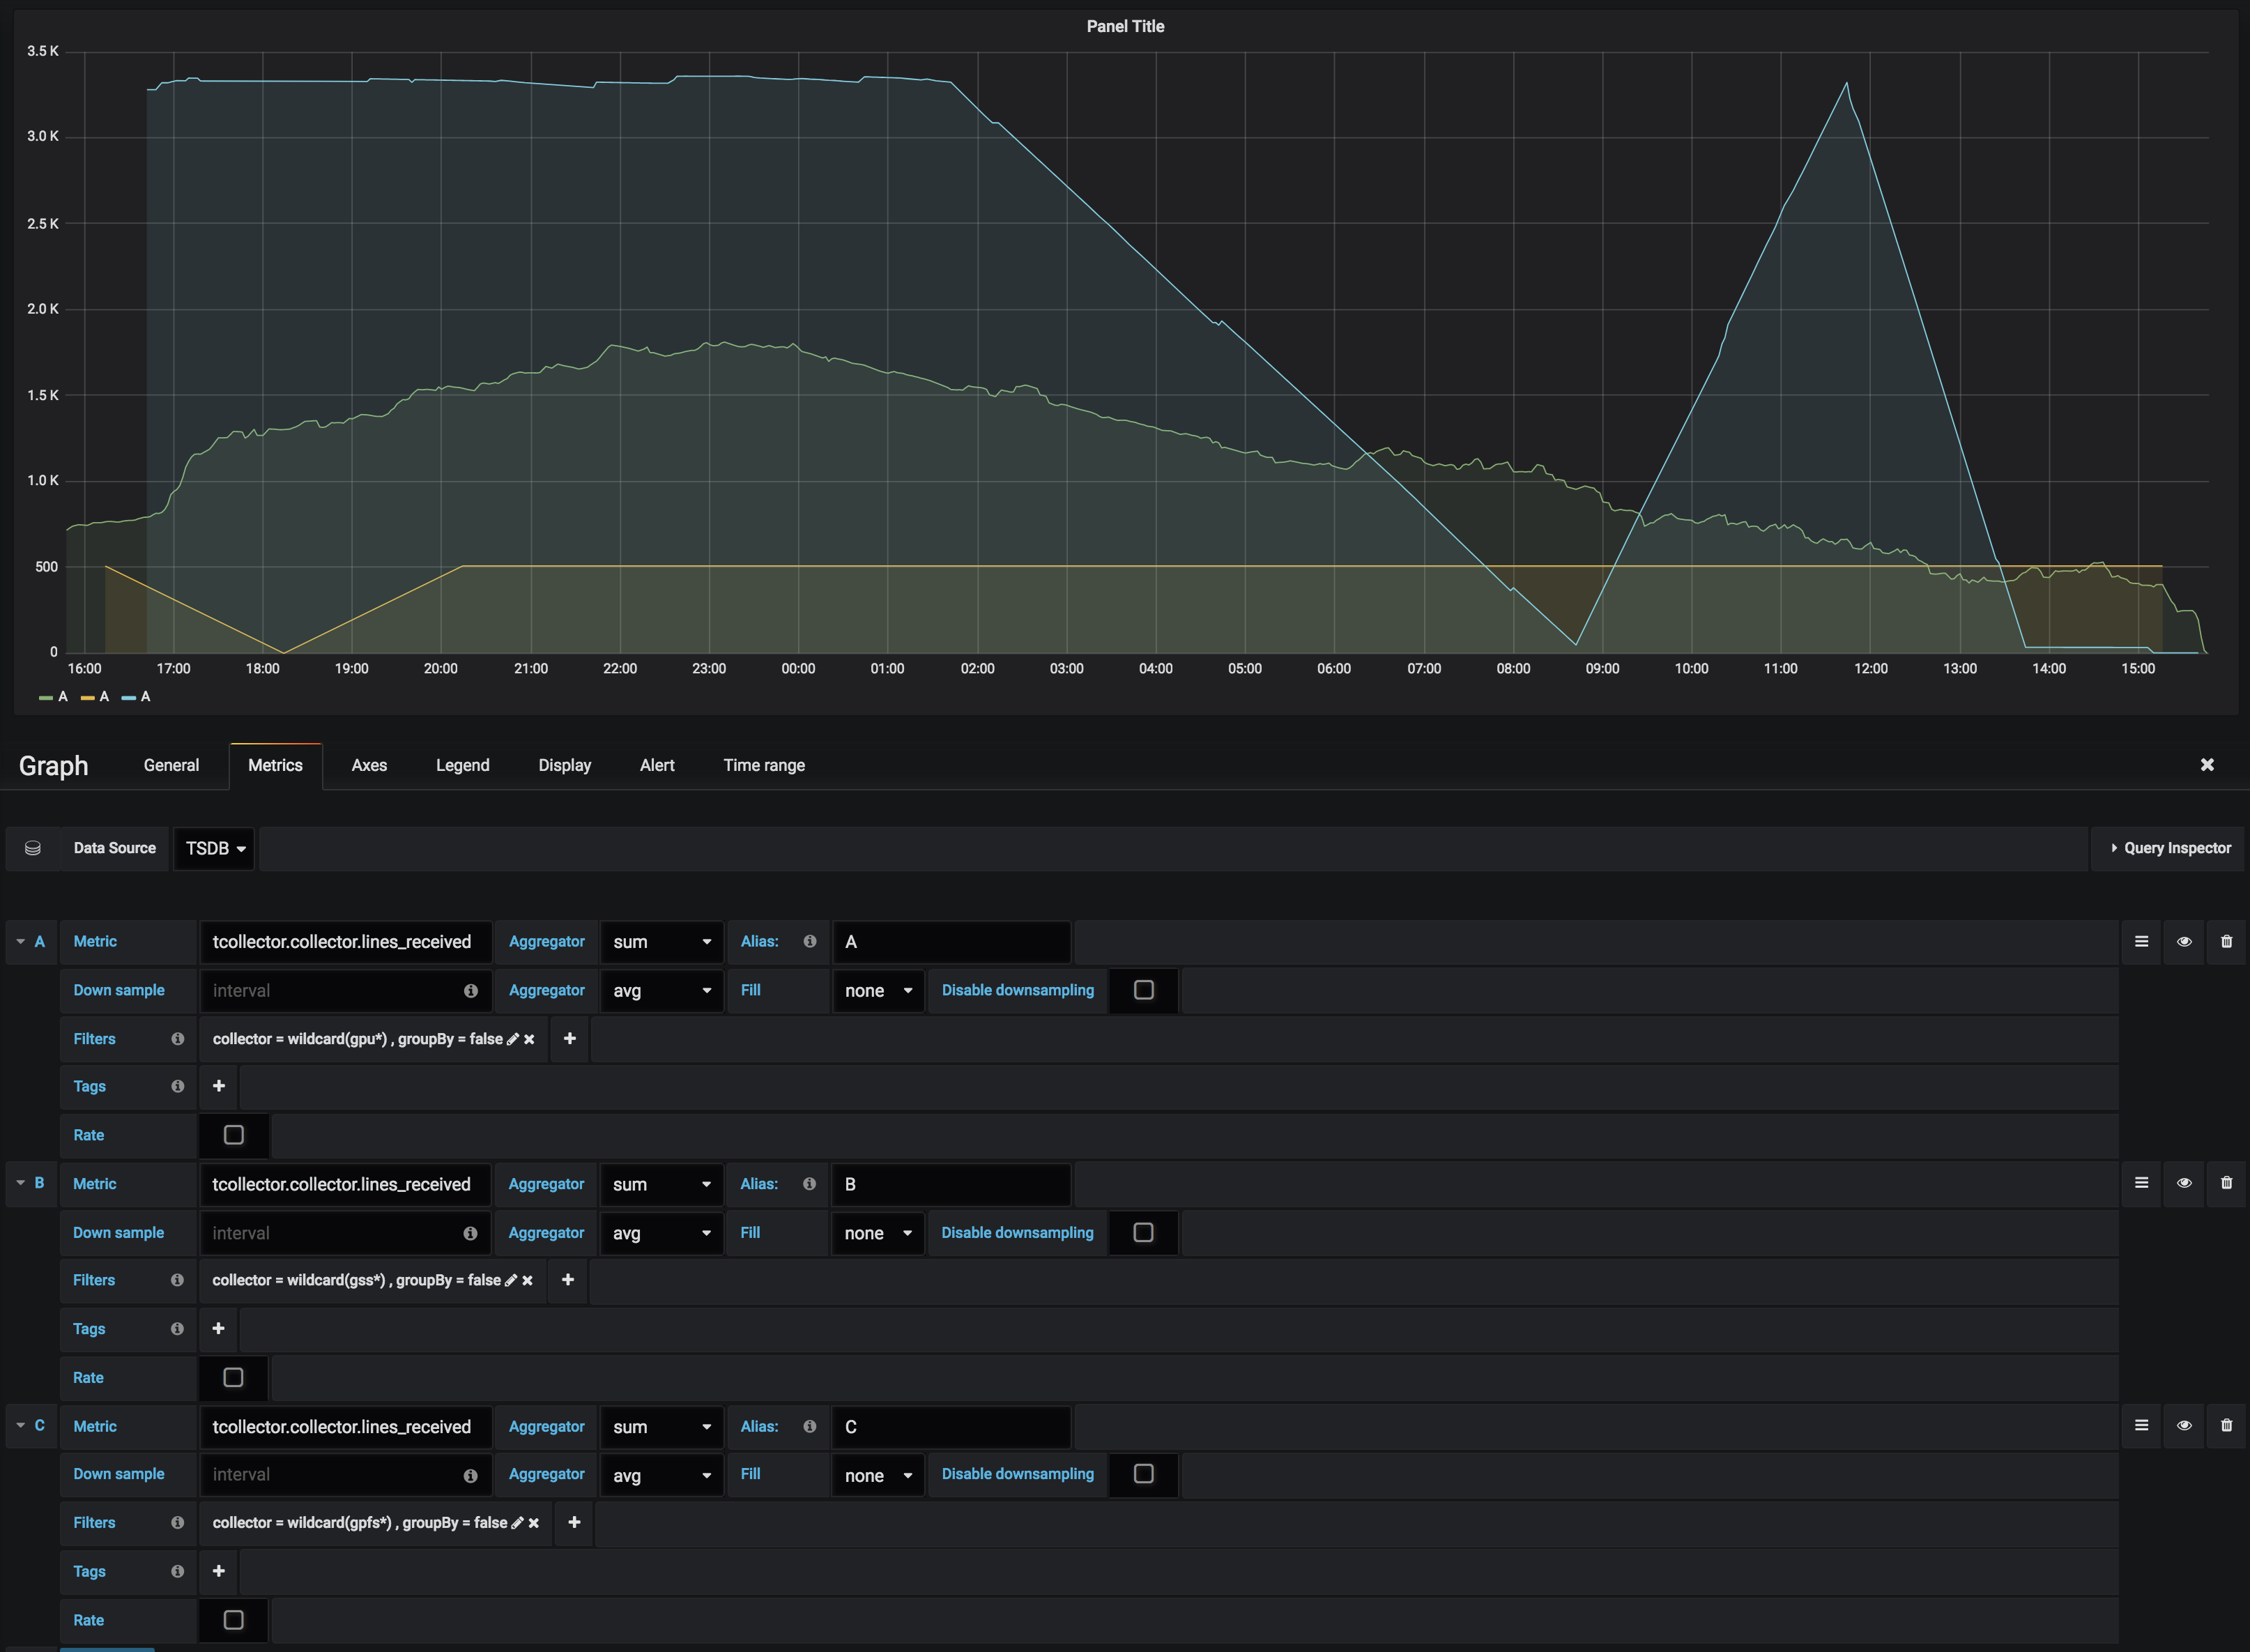The height and width of the screenshot is (1652, 2250).
Task: Open the Fill dropdown for query C
Action: click(877, 1474)
